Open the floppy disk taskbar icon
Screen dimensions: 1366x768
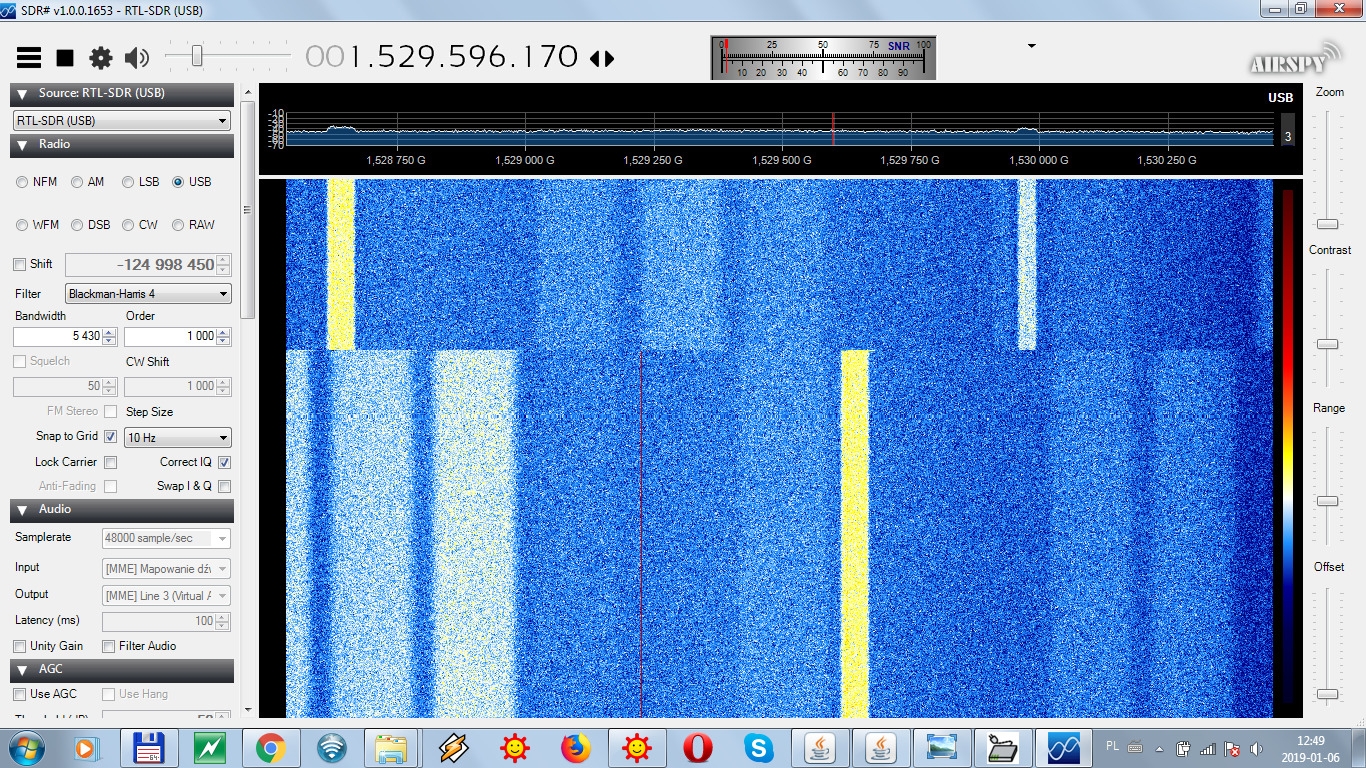click(148, 747)
